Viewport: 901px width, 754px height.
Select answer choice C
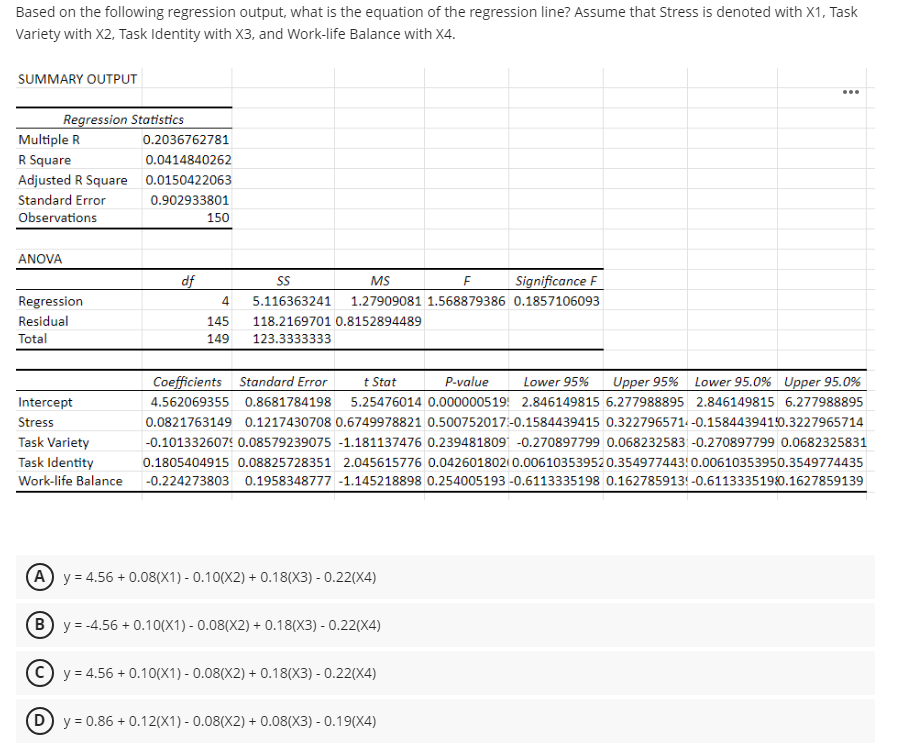39,672
